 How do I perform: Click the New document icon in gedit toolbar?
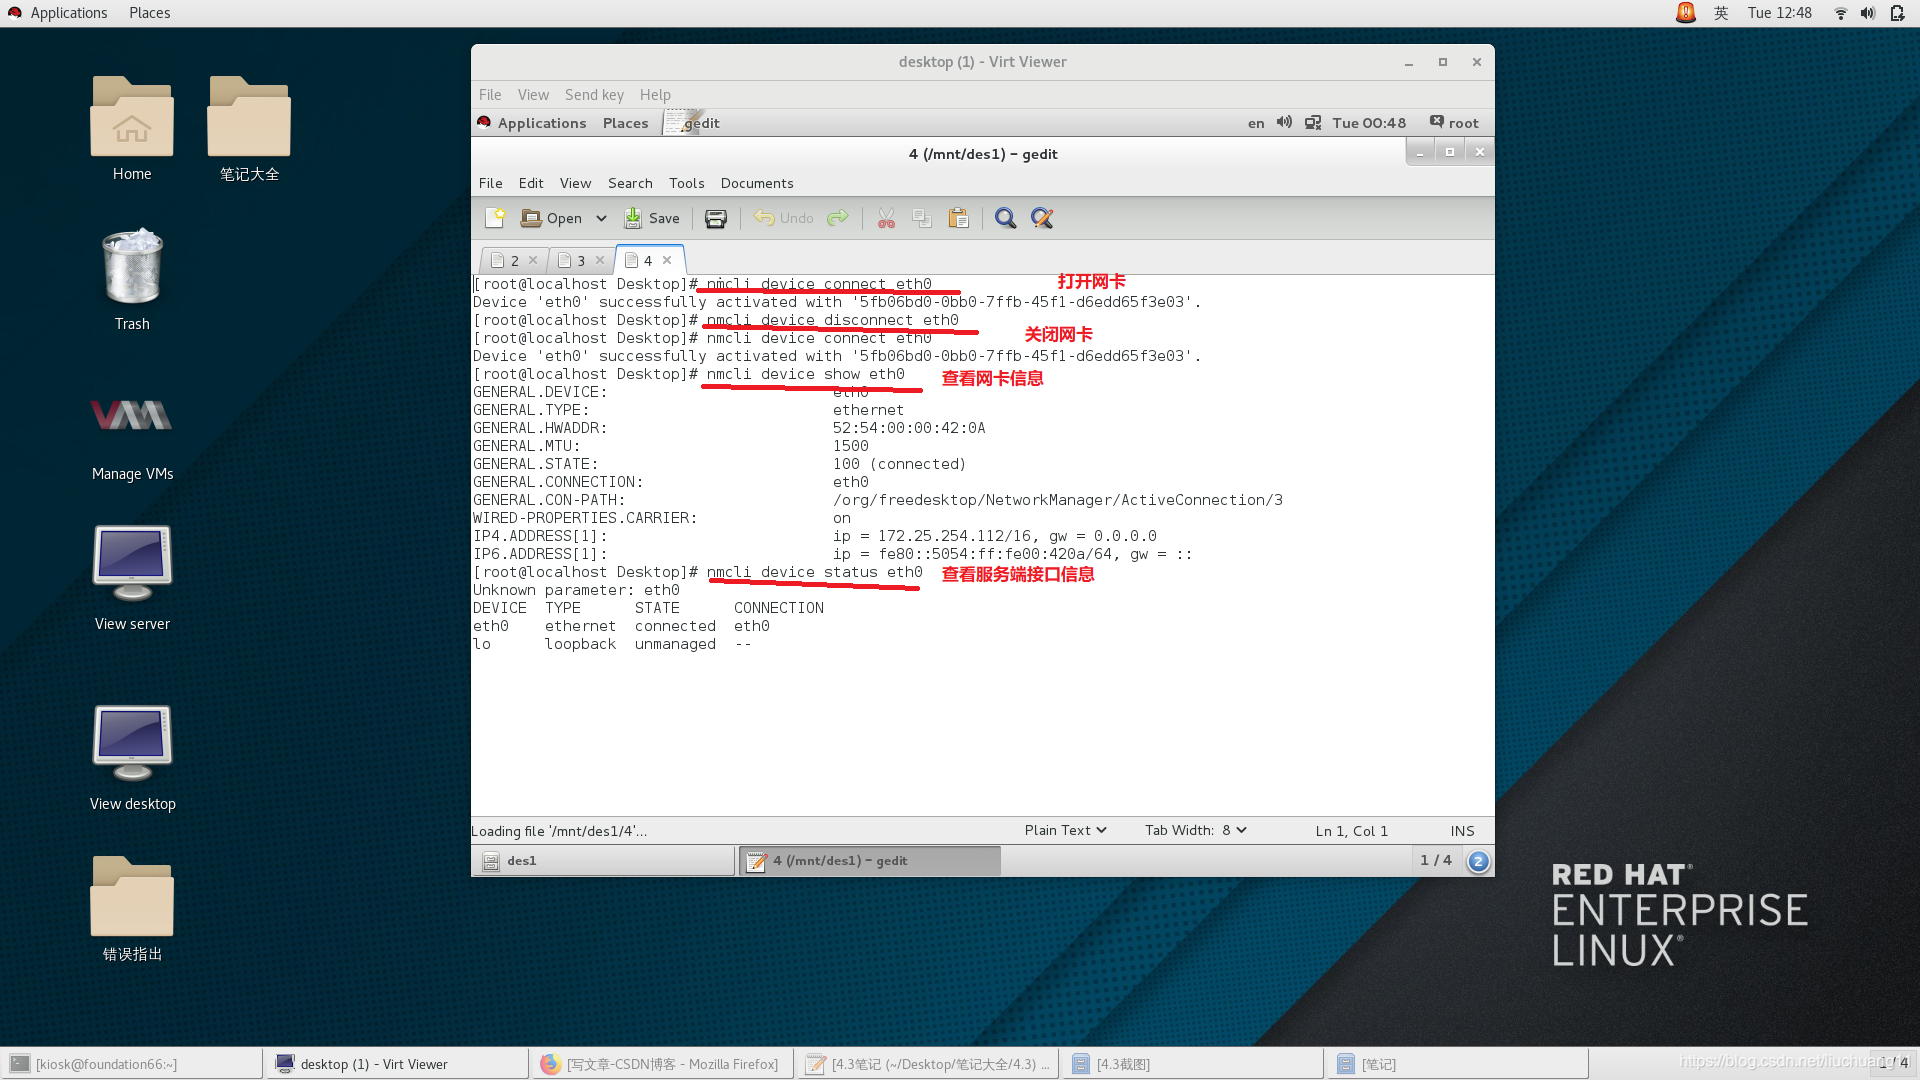(495, 218)
